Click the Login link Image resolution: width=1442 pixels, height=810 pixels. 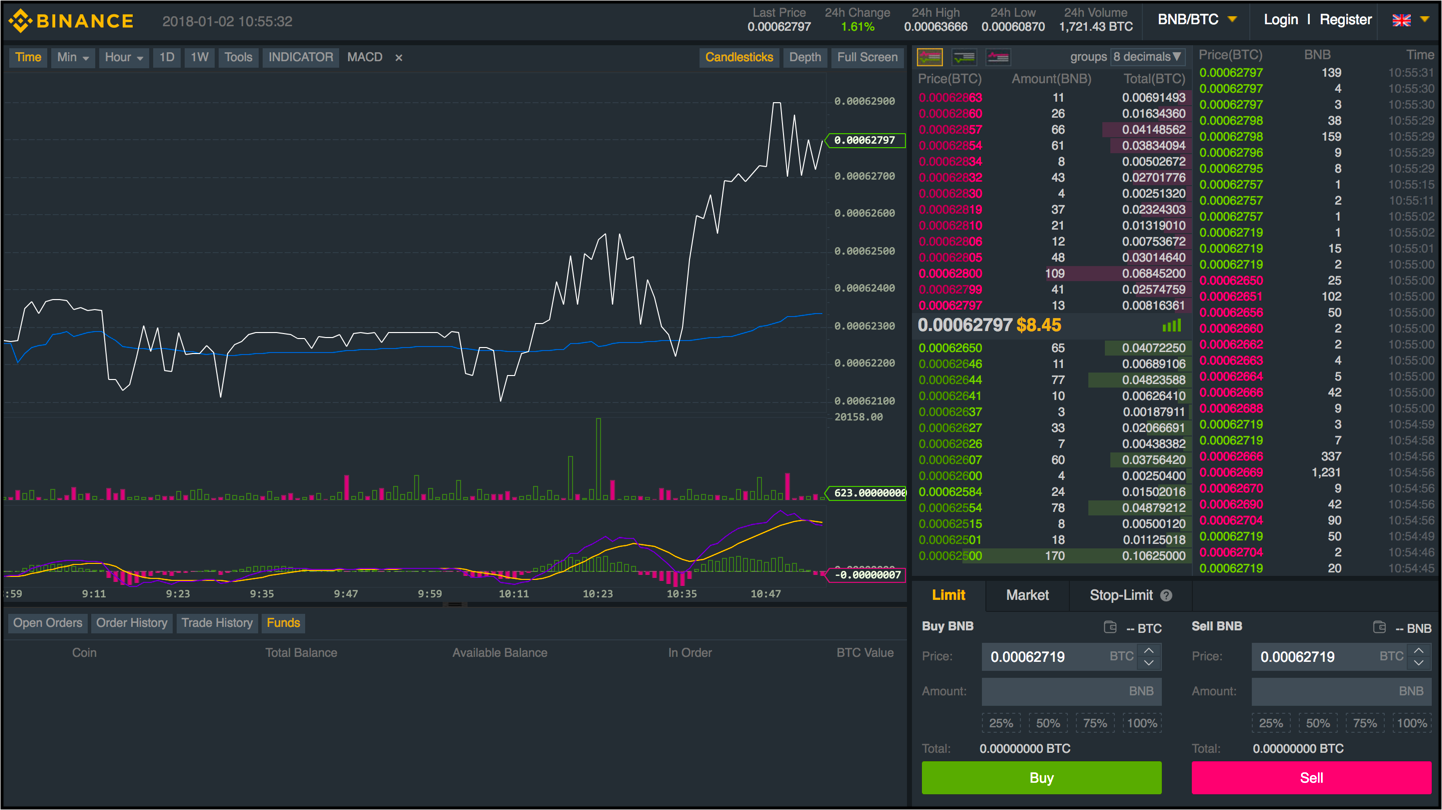[x=1280, y=20]
